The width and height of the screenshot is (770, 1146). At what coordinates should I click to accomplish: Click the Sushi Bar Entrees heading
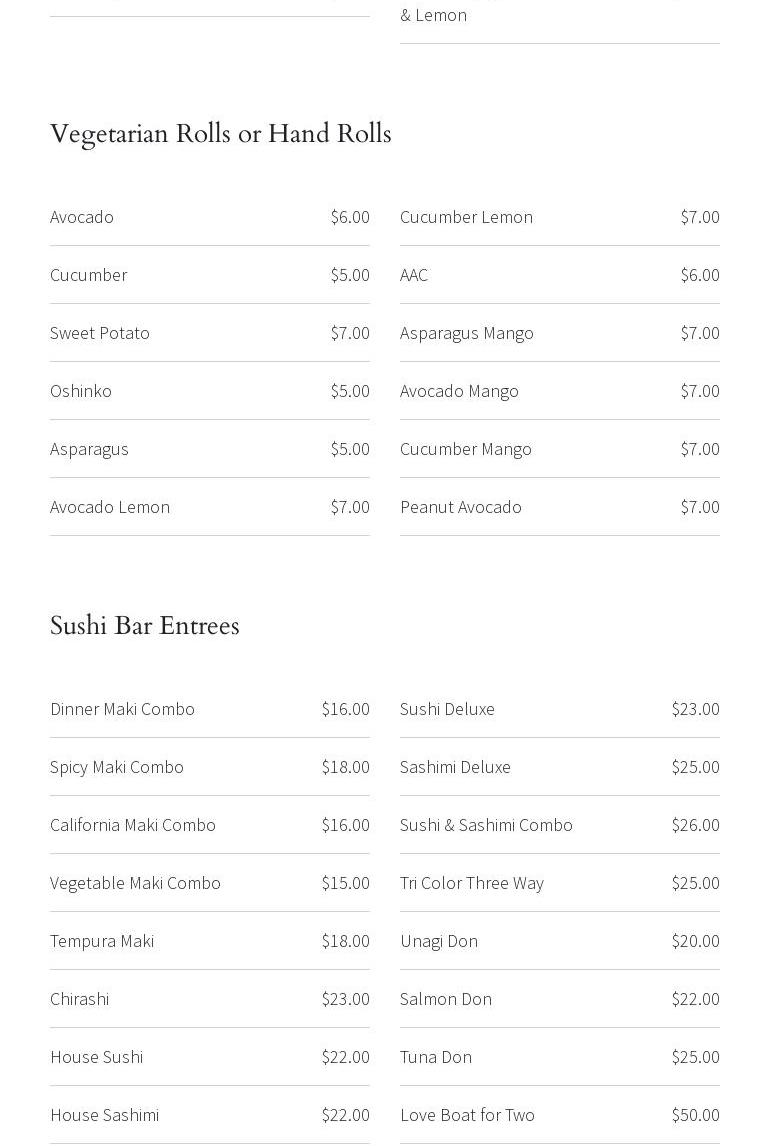tap(145, 626)
